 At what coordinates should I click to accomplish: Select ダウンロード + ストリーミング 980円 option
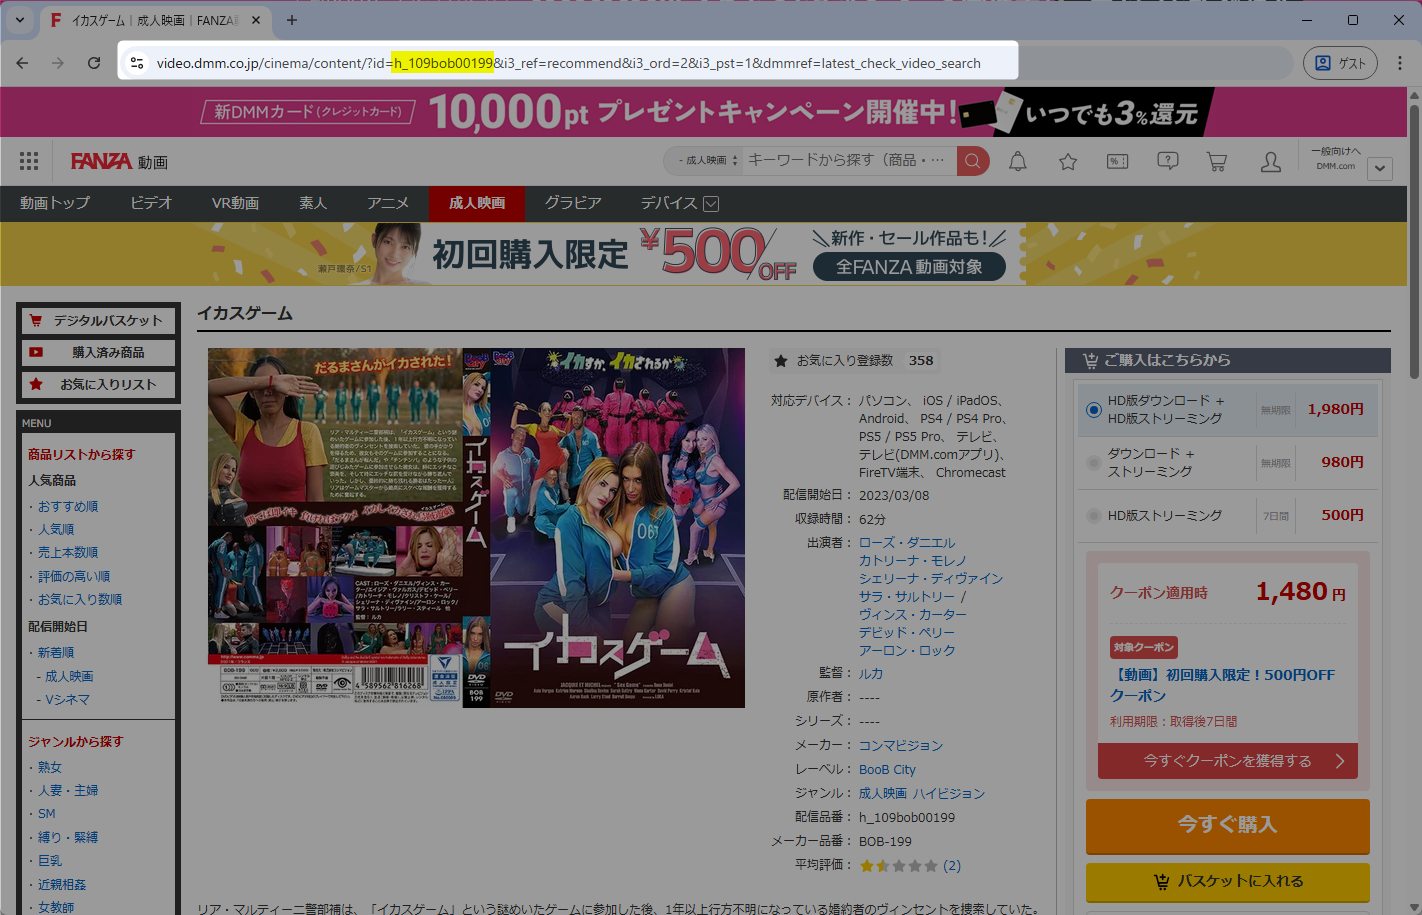pyautogui.click(x=1094, y=463)
